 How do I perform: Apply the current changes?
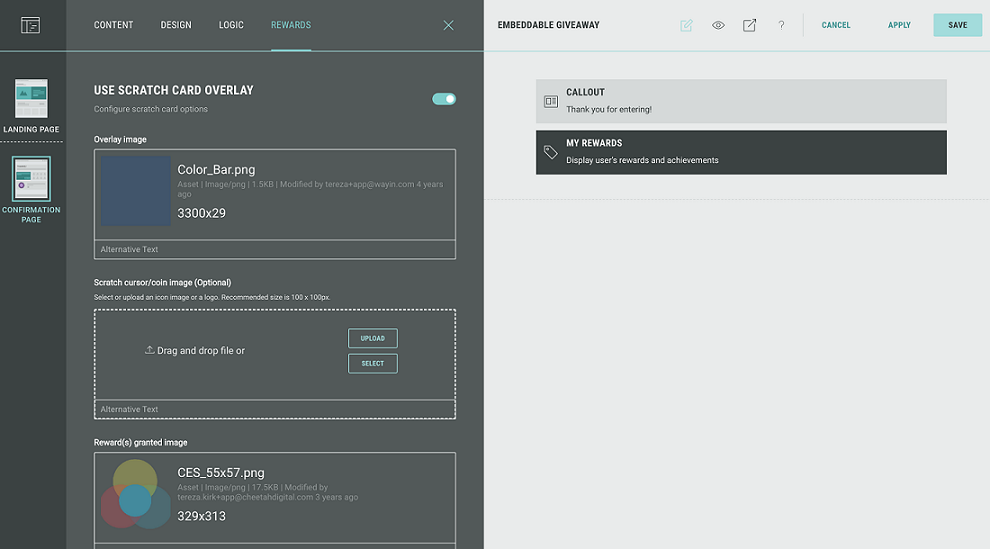tap(899, 25)
